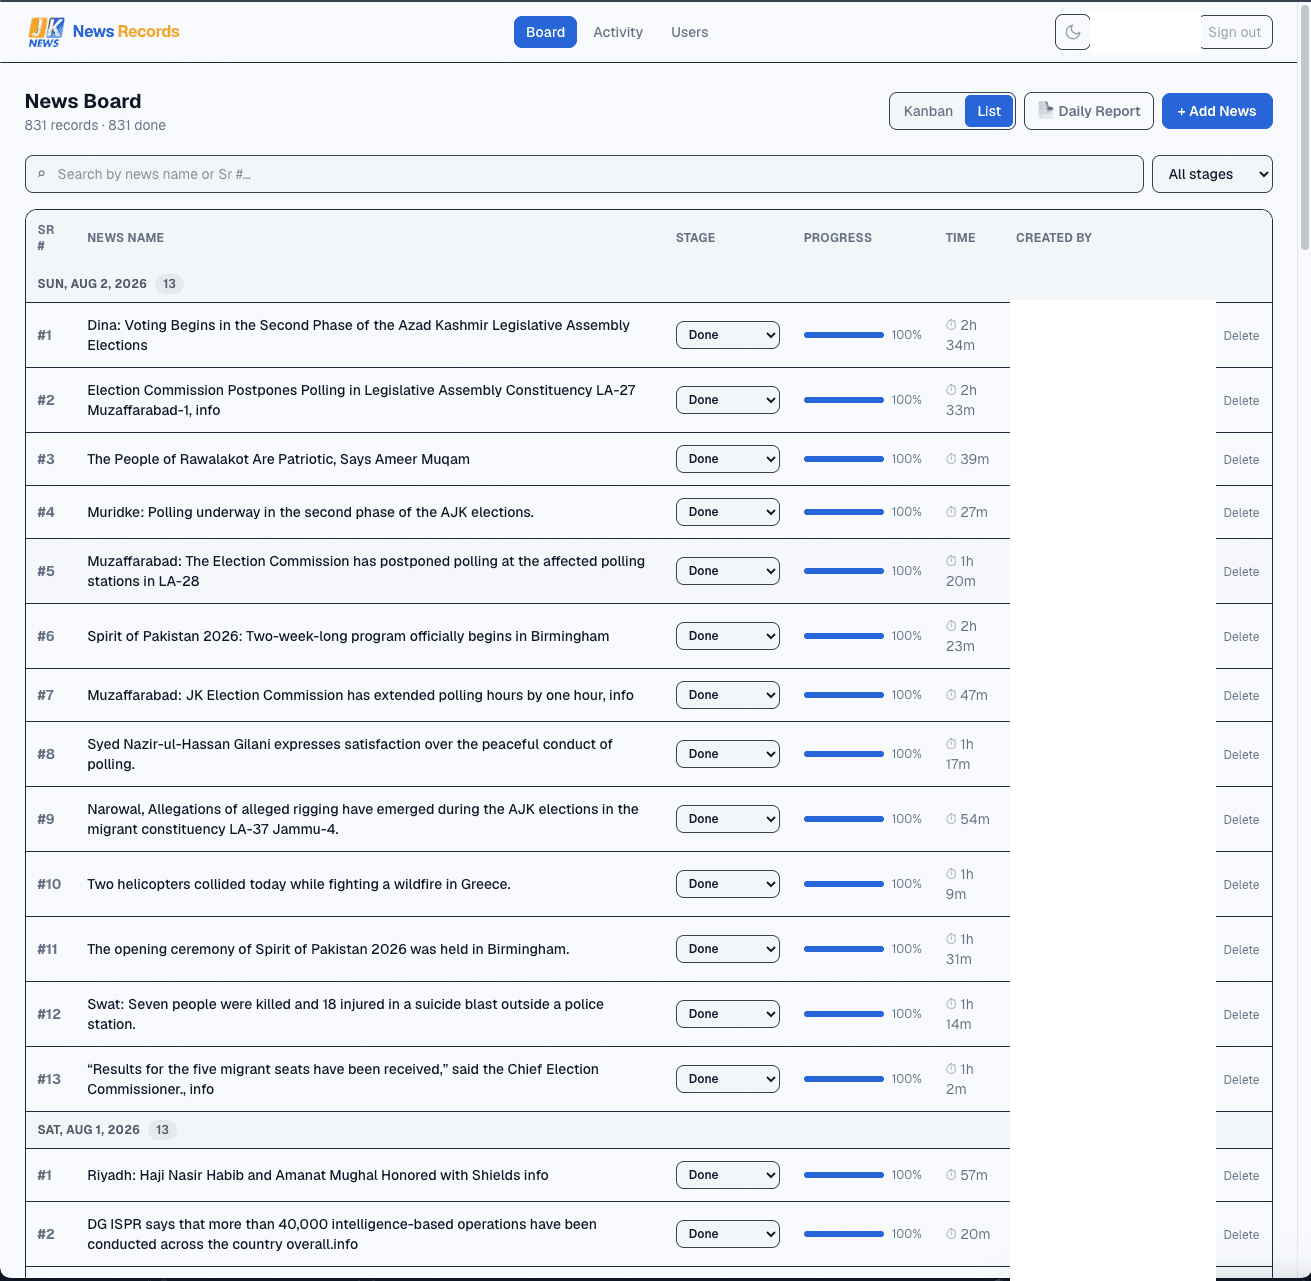The image size is (1311, 1281).
Task: Change stage for Rawalakot Ameer Muqam news
Action: [x=728, y=459]
